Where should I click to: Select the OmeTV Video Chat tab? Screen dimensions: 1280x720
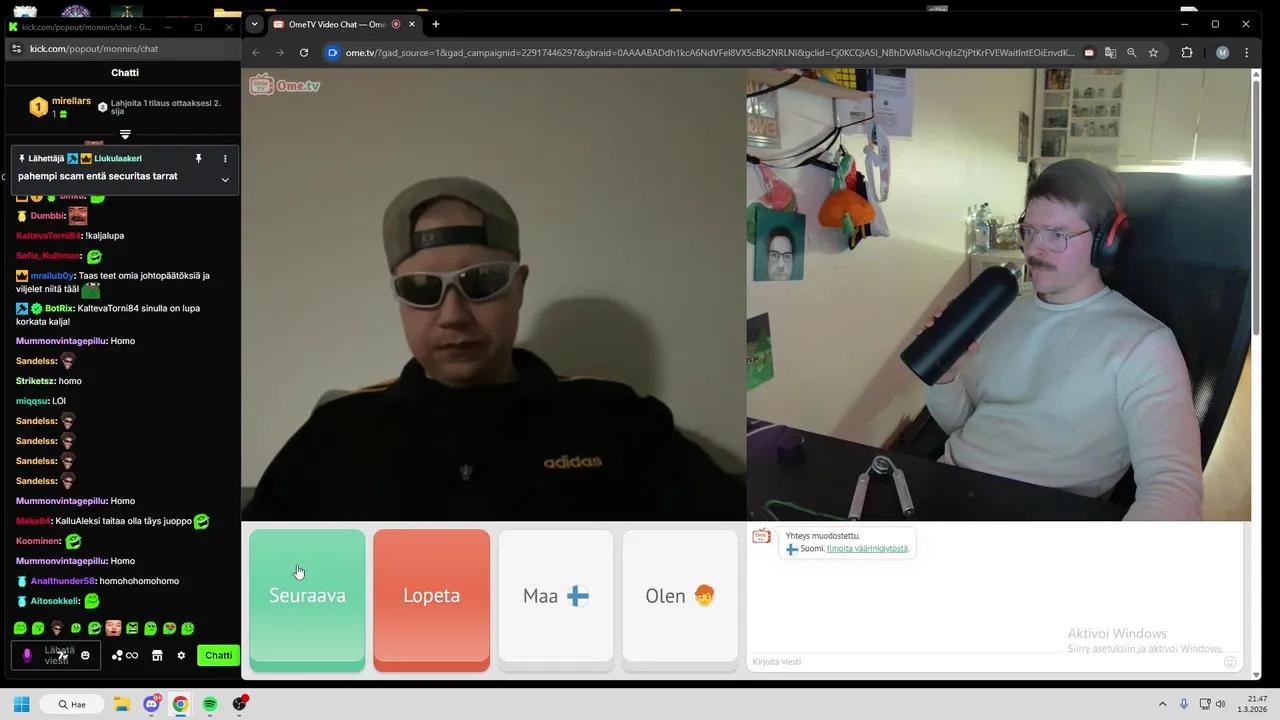pos(335,24)
